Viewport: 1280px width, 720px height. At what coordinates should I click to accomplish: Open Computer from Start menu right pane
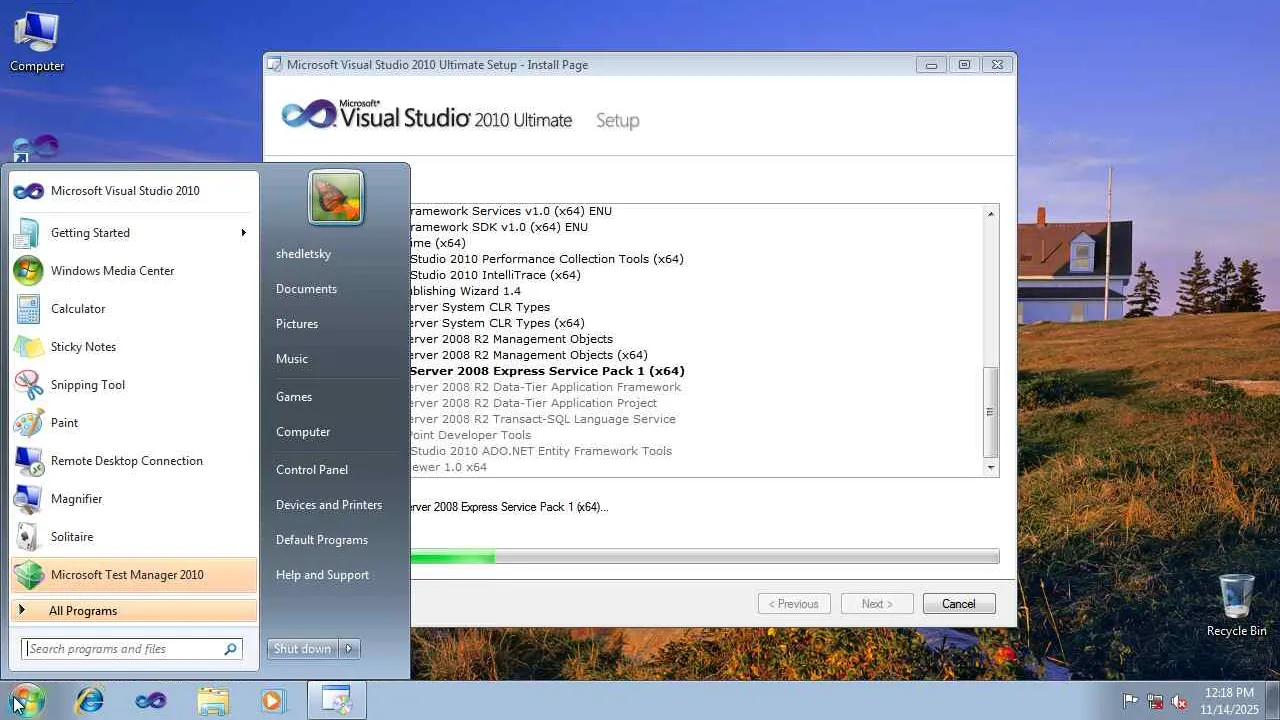click(x=303, y=432)
